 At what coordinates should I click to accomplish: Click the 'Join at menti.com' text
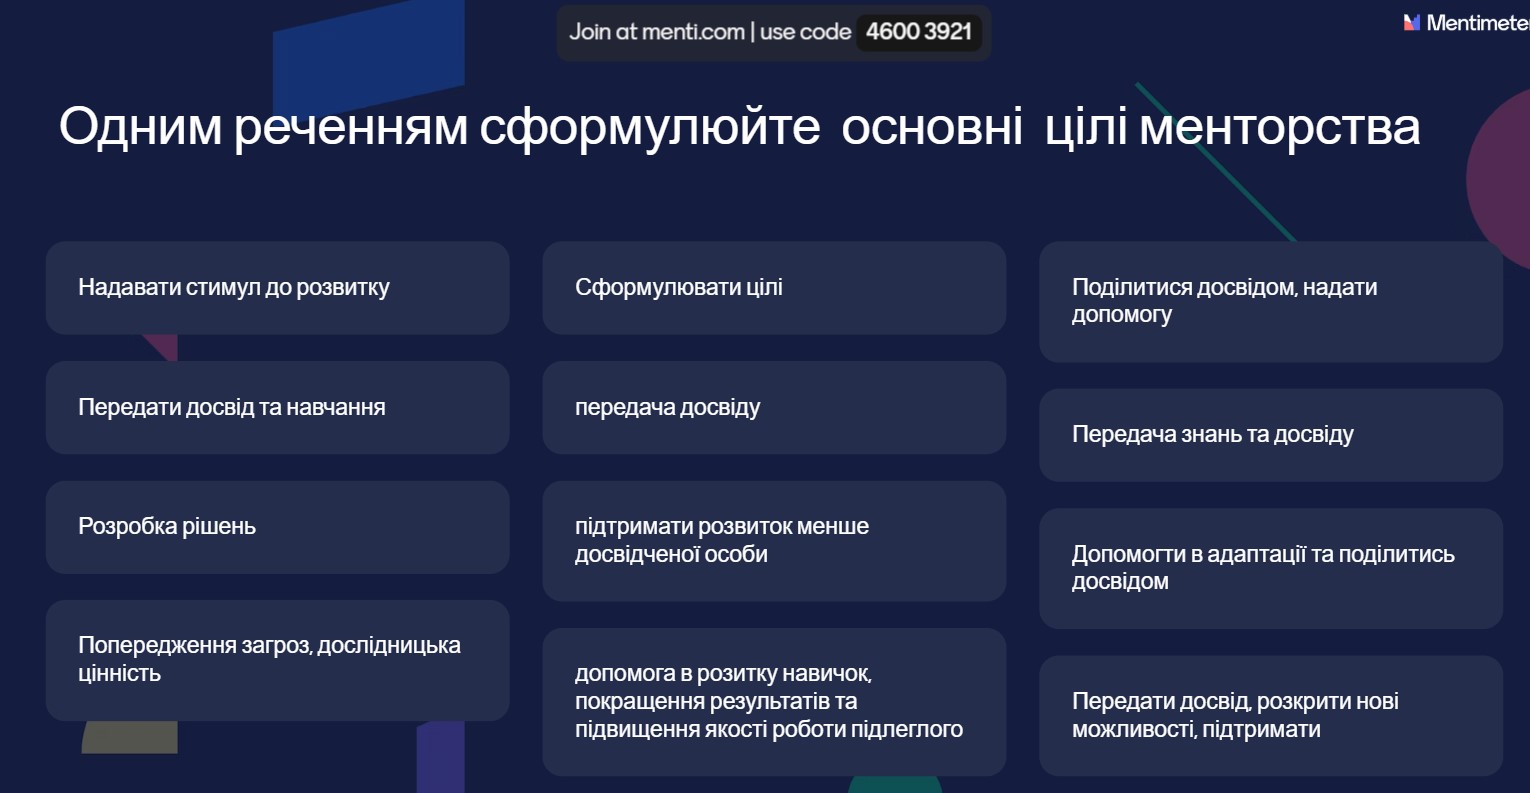point(656,32)
